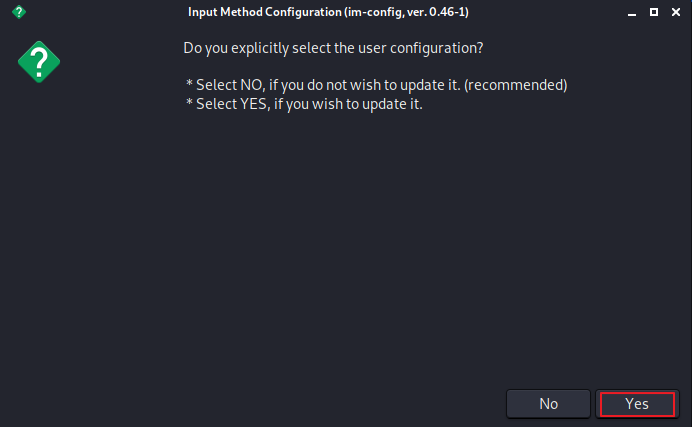The height and width of the screenshot is (427, 692).
Task: Click the "(recommended)" word
Action: click(x=520, y=84)
